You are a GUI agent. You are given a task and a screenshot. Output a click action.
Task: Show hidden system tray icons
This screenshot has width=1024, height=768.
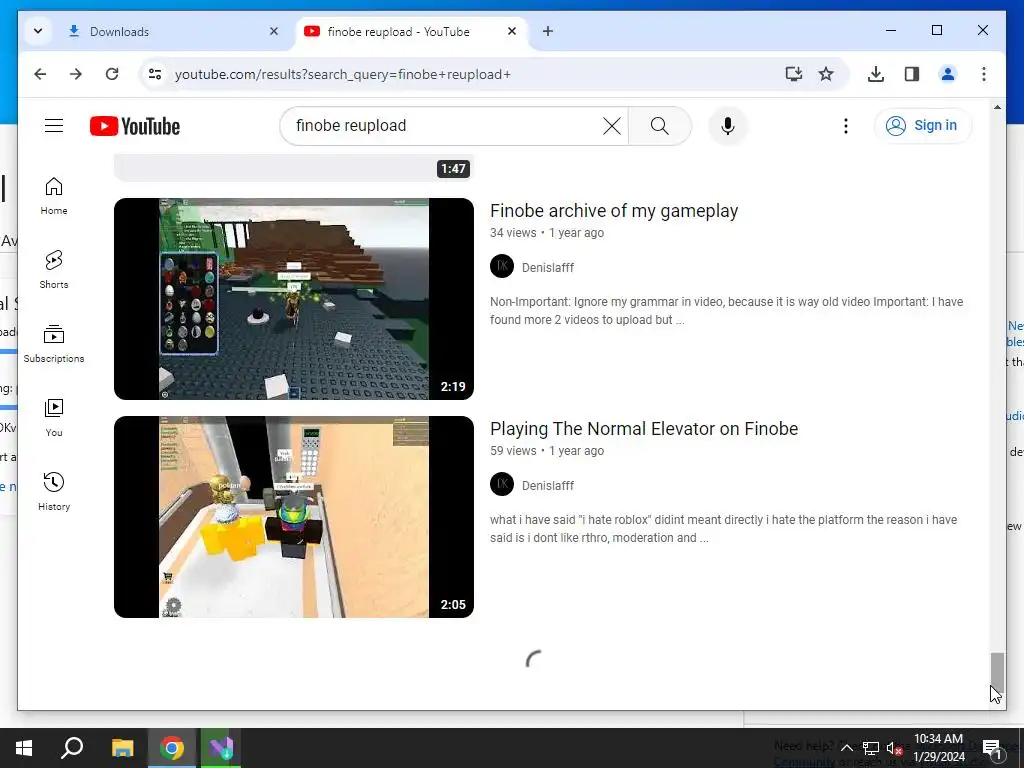846,748
